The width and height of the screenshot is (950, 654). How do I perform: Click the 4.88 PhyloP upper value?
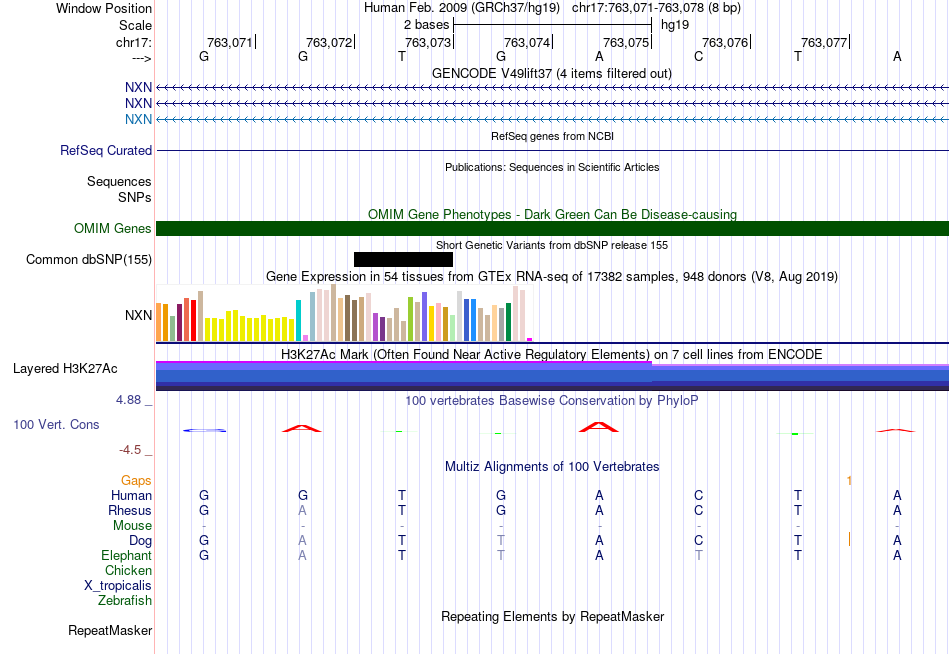[x=128, y=400]
